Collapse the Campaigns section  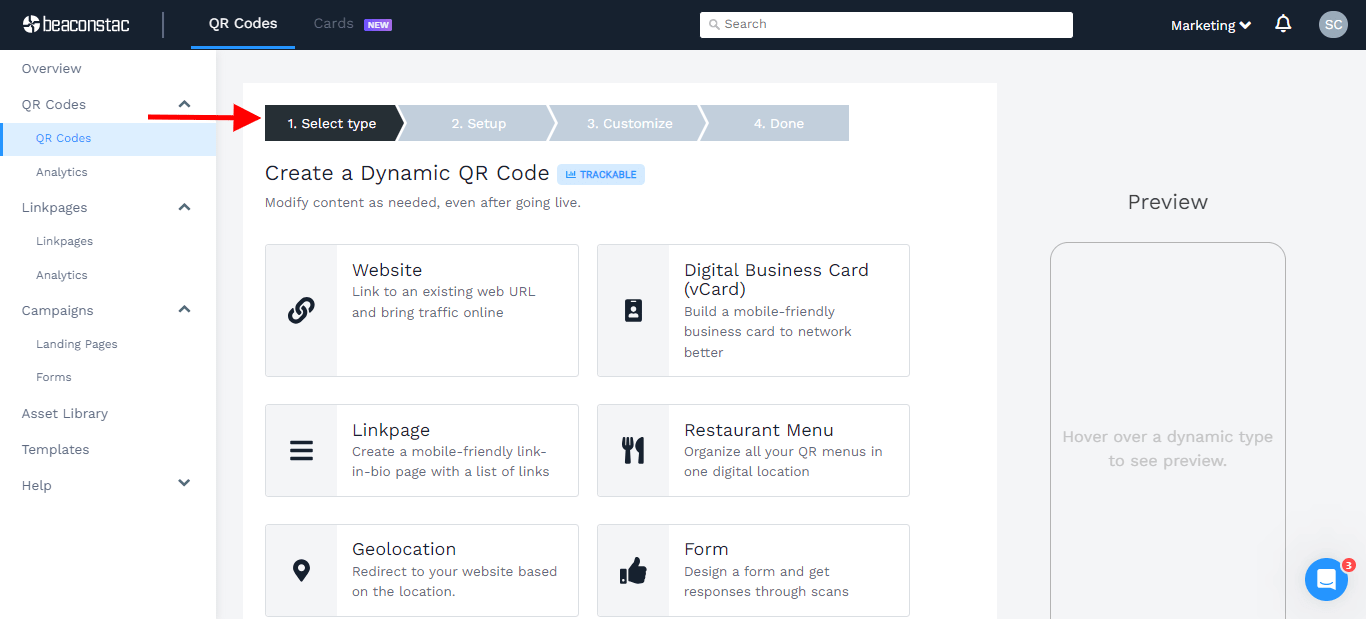(x=184, y=309)
